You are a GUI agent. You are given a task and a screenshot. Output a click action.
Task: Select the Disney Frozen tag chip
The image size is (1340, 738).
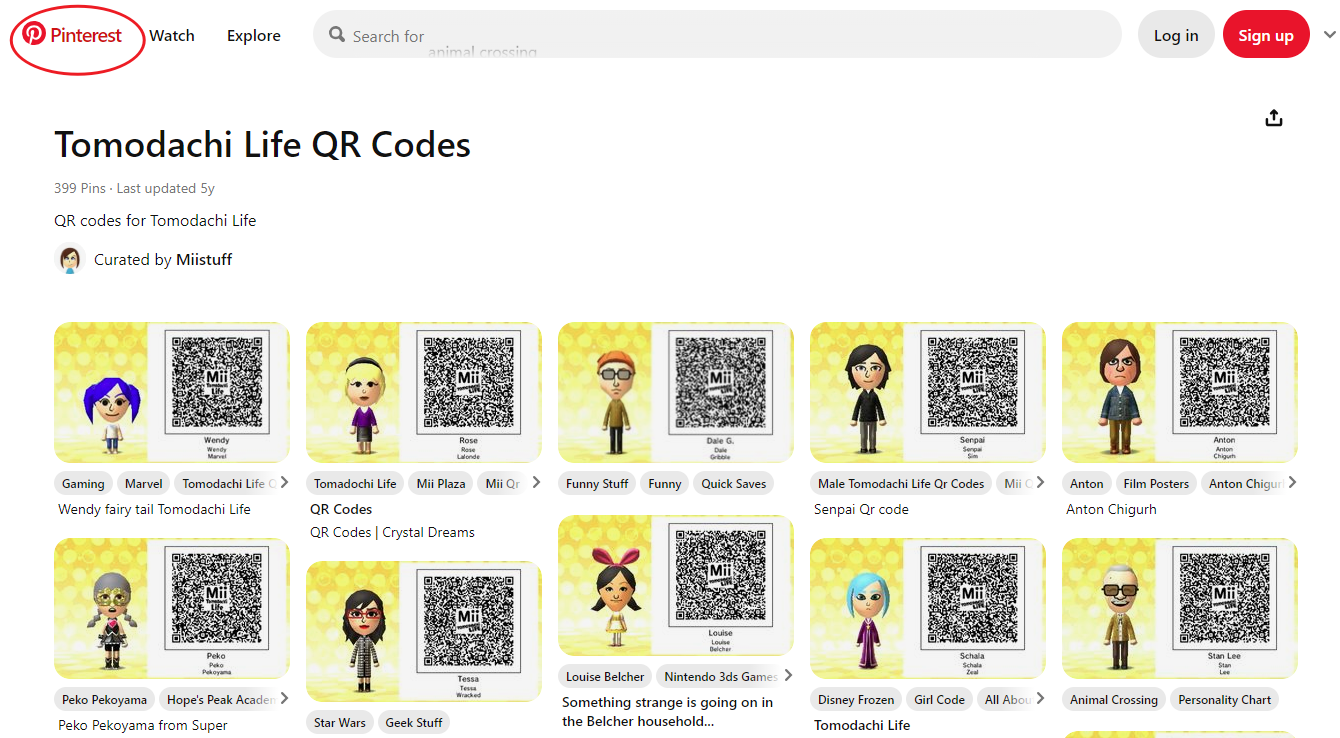[x=856, y=700]
